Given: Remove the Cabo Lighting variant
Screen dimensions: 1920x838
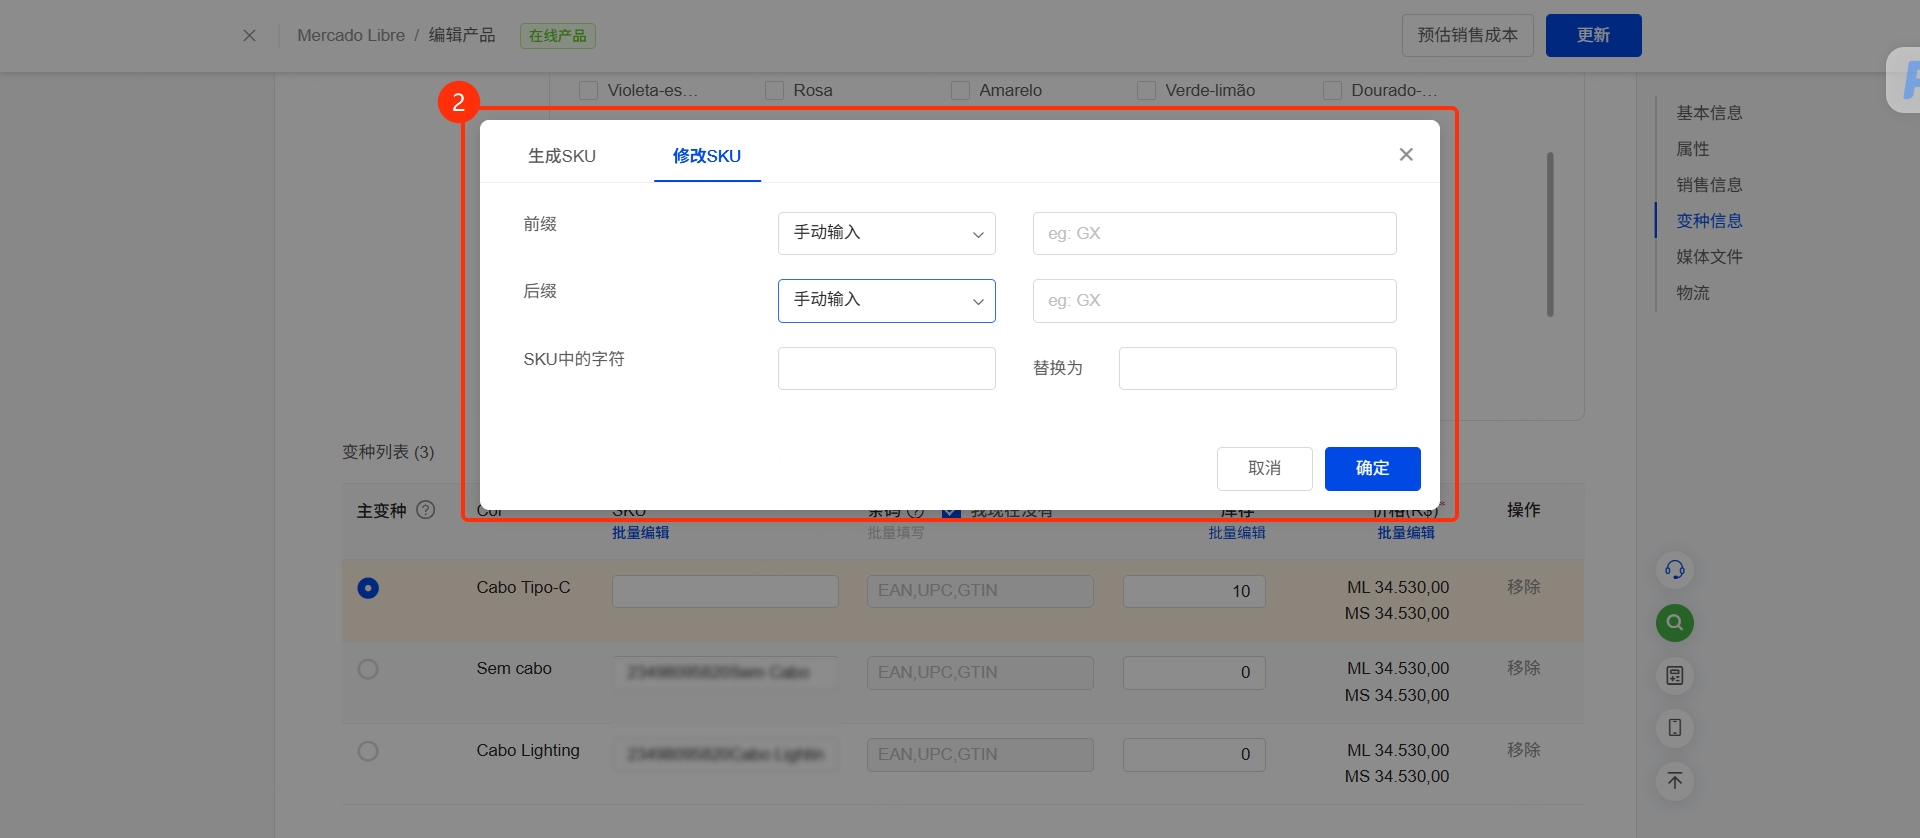Looking at the screenshot, I should (x=1524, y=750).
